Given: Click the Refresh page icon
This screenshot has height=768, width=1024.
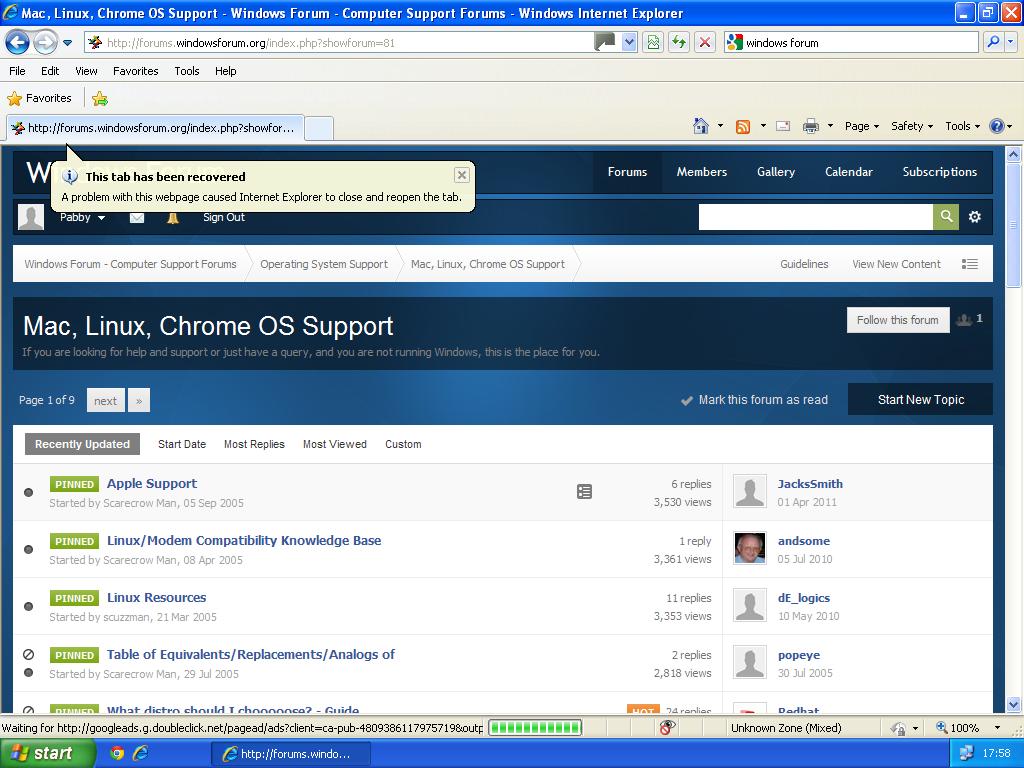Looking at the screenshot, I should point(679,43).
